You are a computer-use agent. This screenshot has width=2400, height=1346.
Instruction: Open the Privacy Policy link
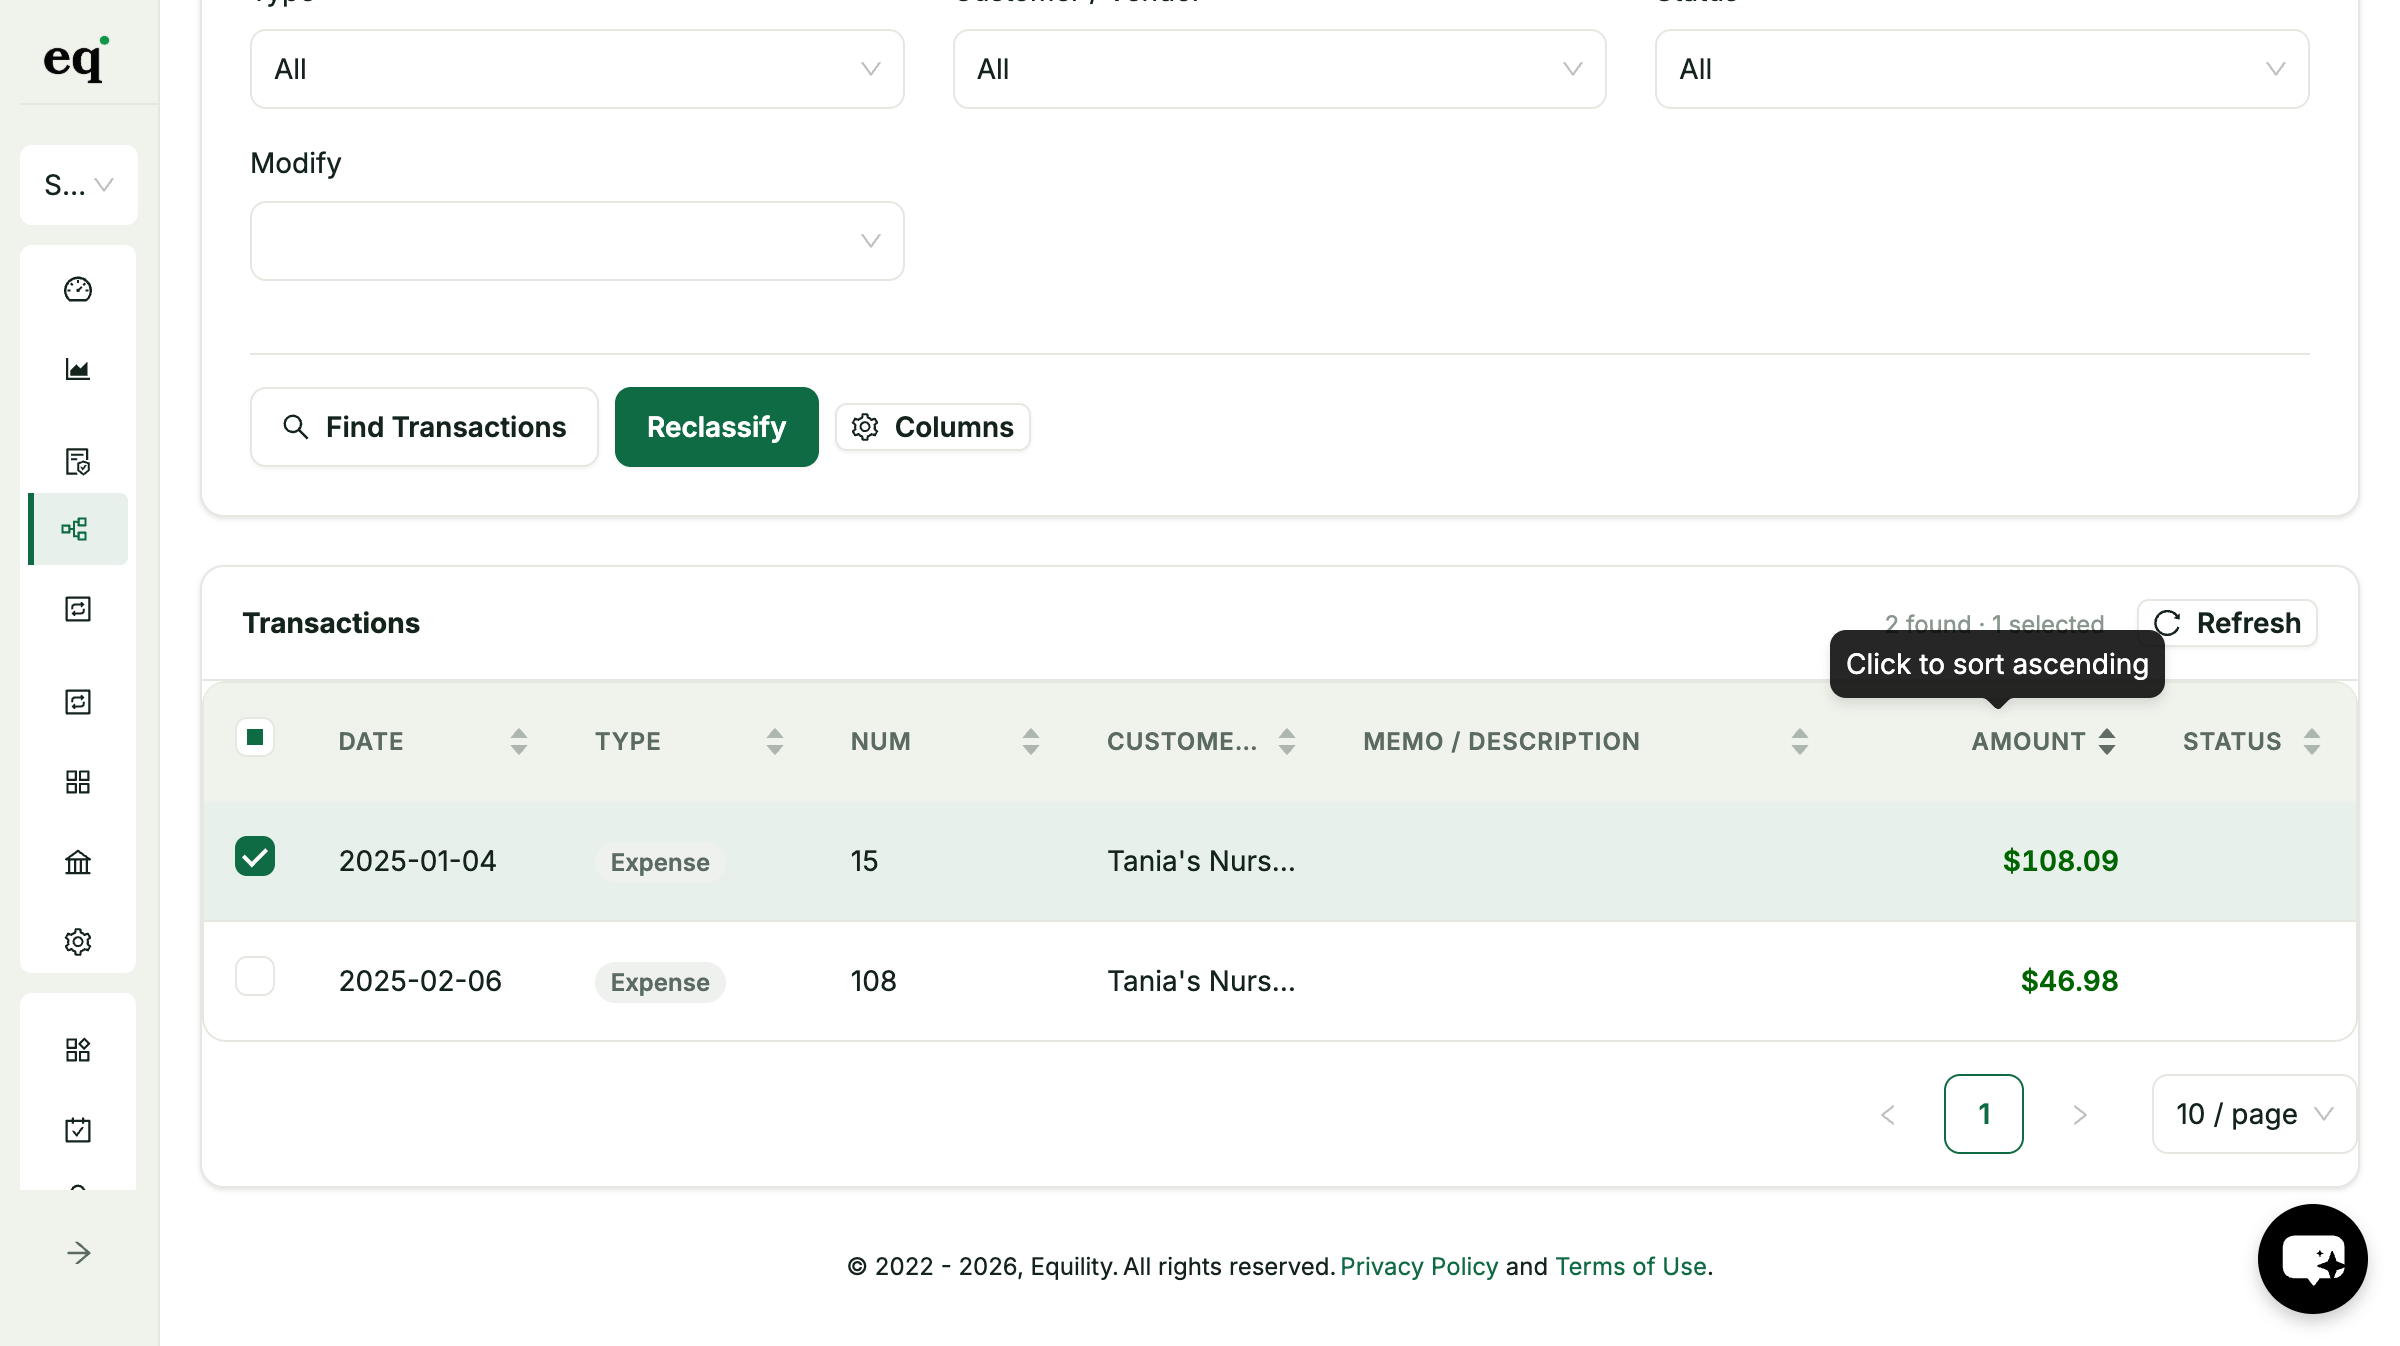1419,1266
